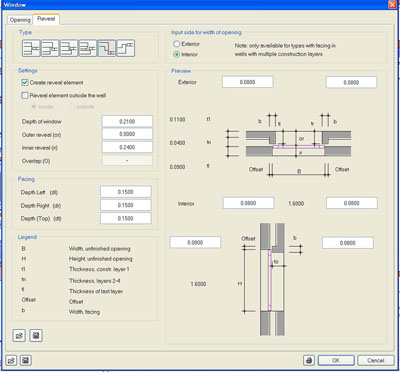The image size is (400, 372).
Task: Select the sixth reveal type icon
Action: [126, 48]
